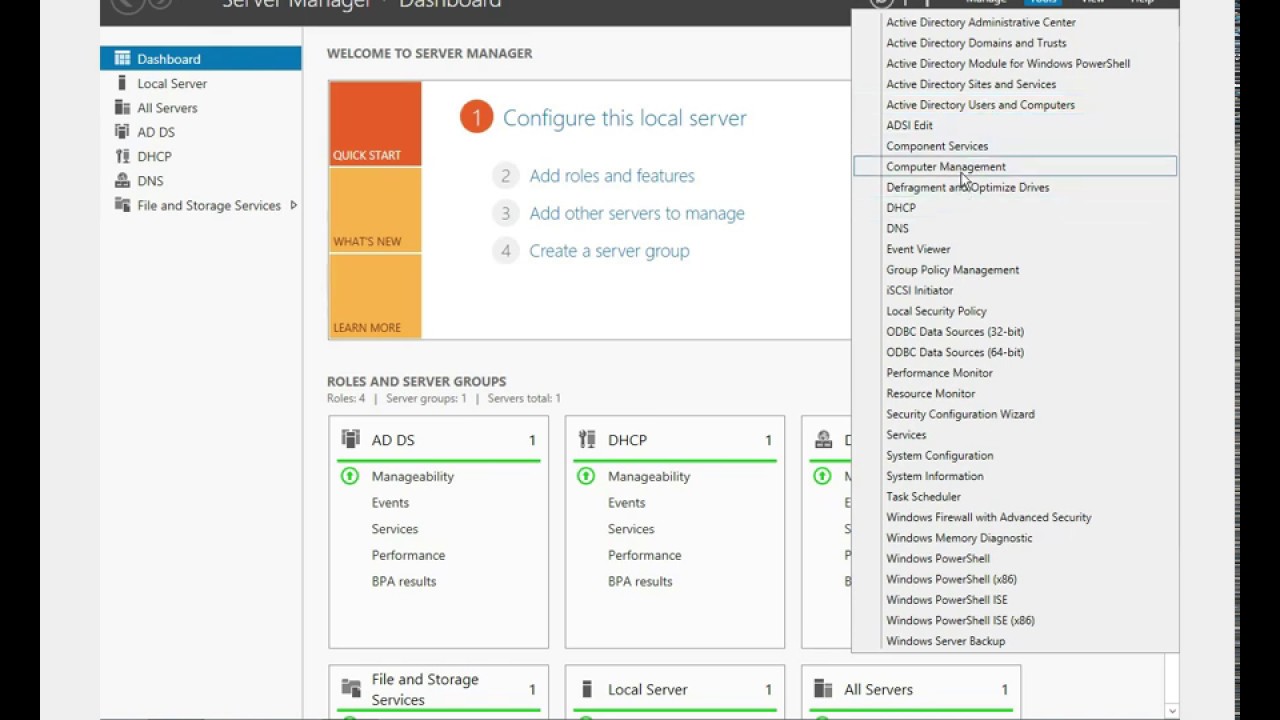The height and width of the screenshot is (720, 1280).
Task: Open Performance Monitor from the menu
Action: click(x=939, y=373)
